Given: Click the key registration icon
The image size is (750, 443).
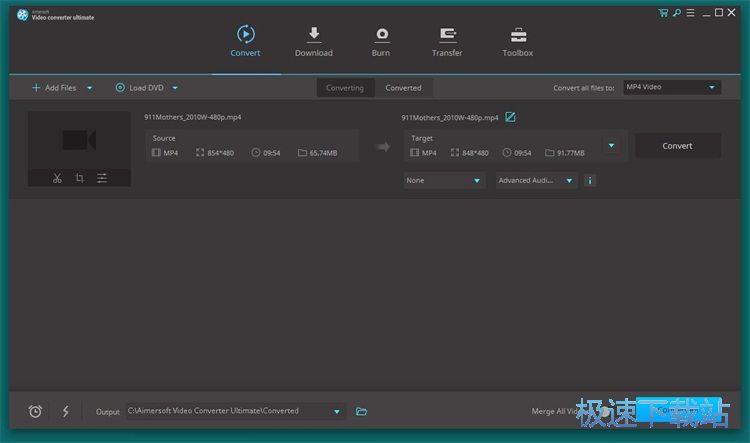Looking at the screenshot, I should [677, 12].
